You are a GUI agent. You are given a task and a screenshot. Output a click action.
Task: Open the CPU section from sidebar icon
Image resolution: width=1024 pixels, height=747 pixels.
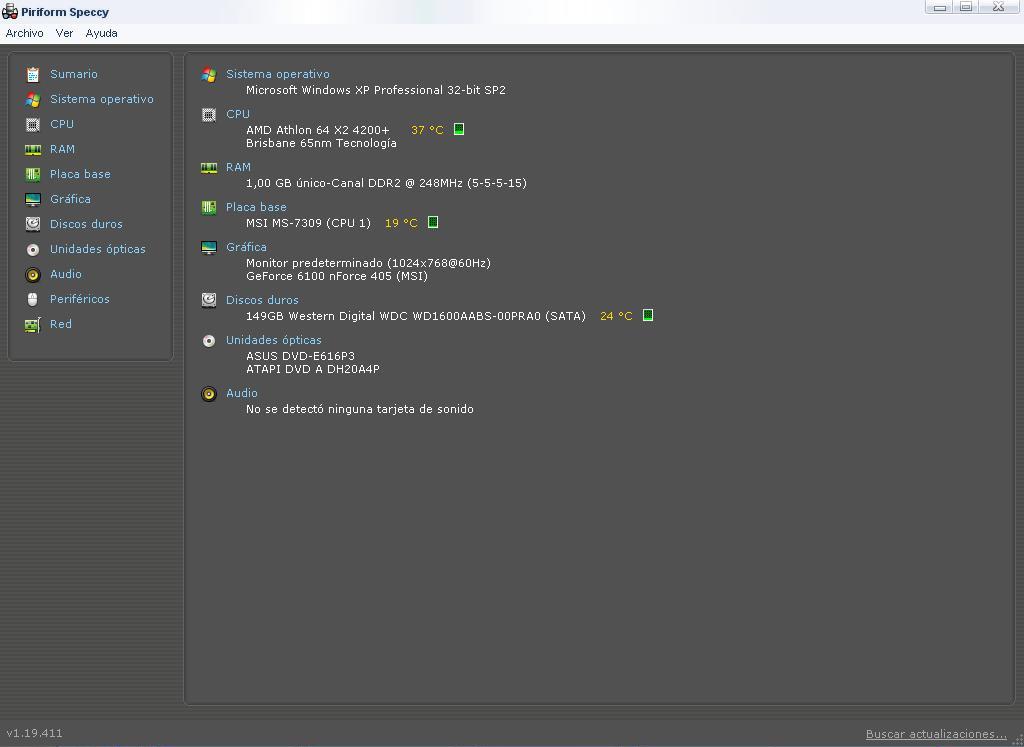[33, 124]
